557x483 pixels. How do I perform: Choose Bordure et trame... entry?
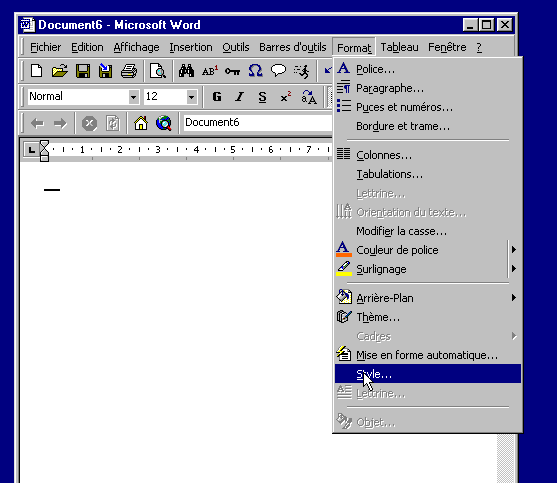[x=428, y=126]
